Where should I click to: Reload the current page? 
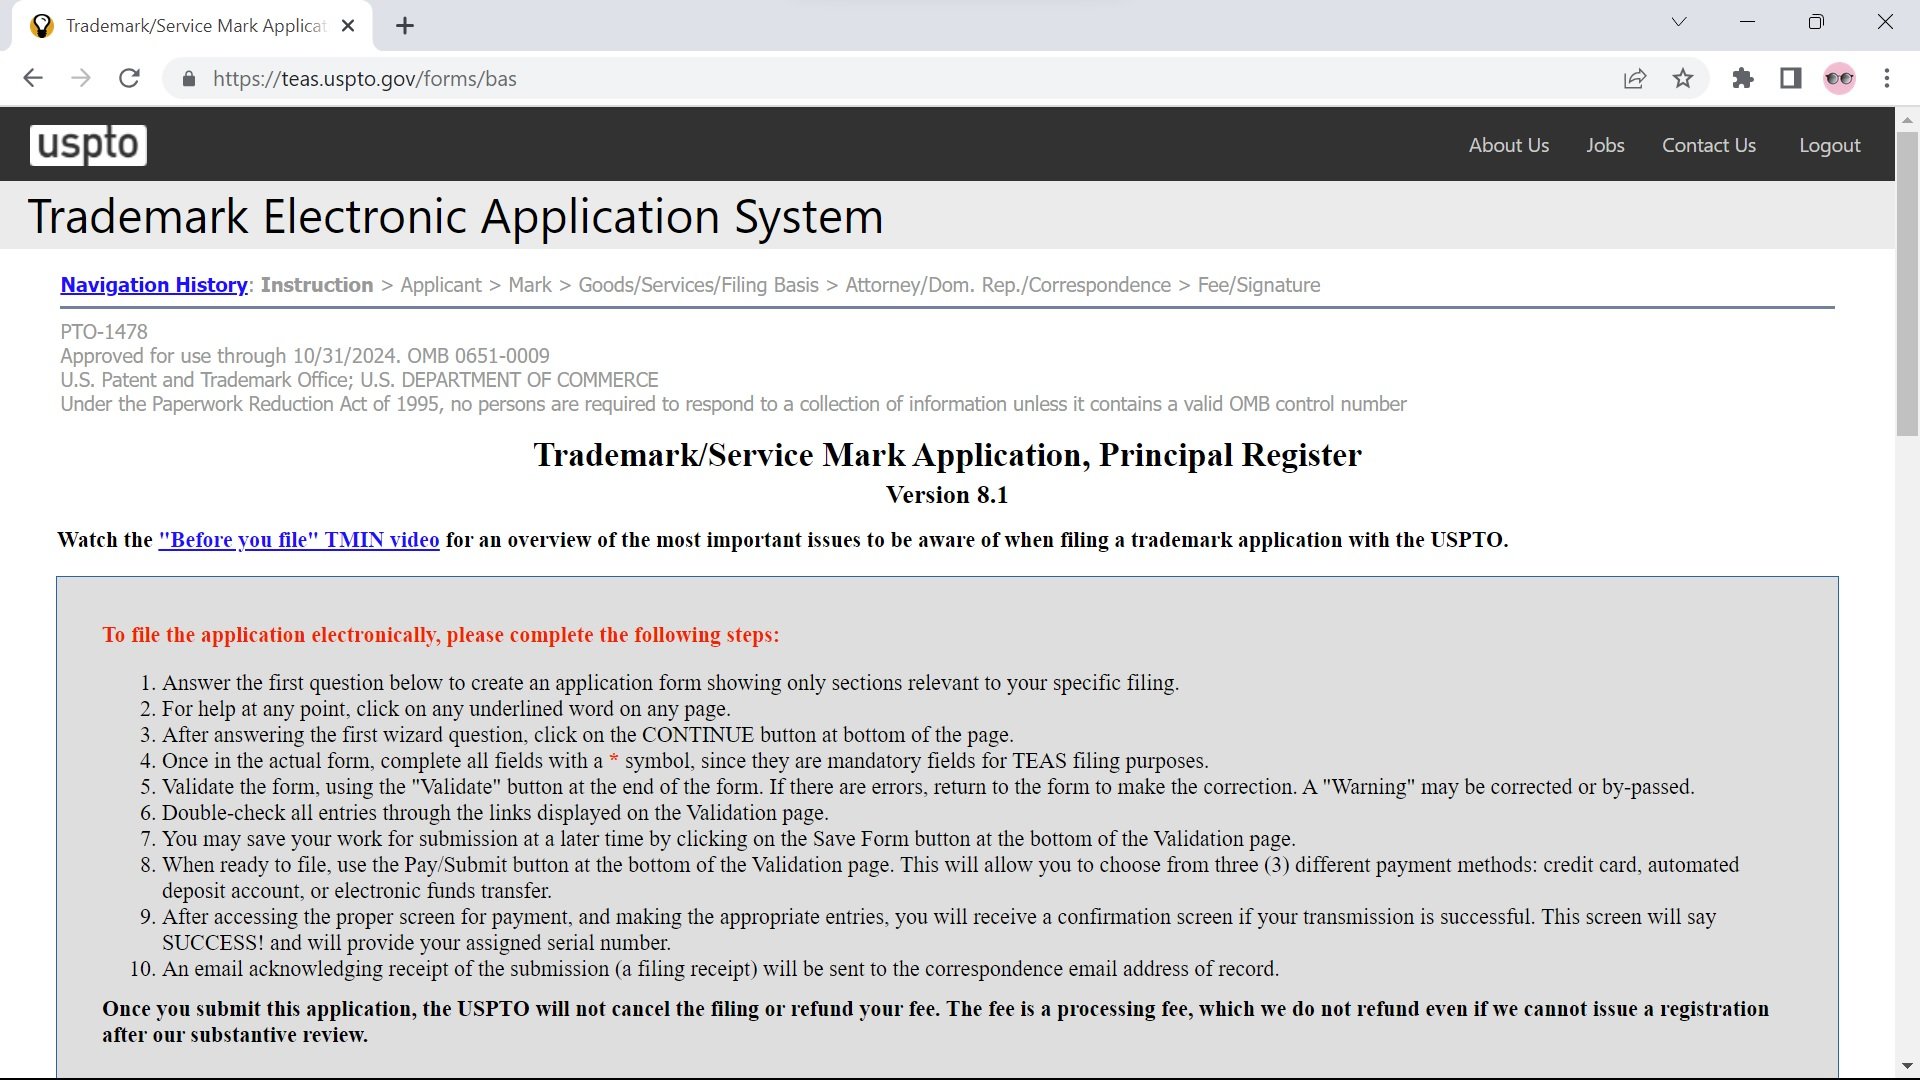tap(129, 78)
